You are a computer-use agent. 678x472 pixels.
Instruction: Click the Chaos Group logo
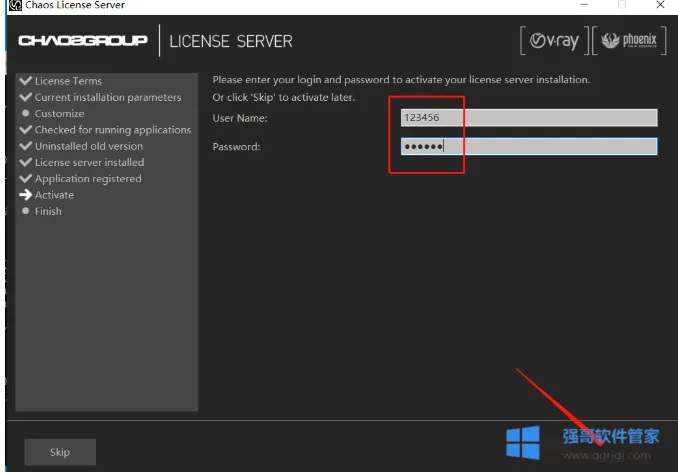[x=83, y=41]
